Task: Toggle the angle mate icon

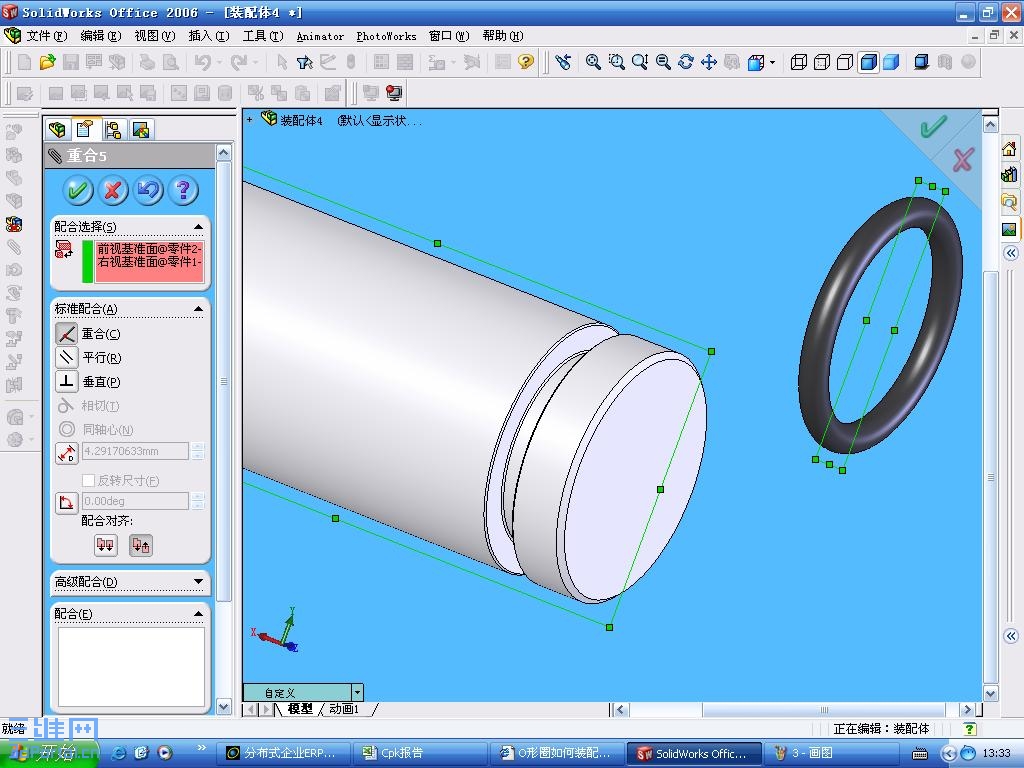Action: pos(67,503)
